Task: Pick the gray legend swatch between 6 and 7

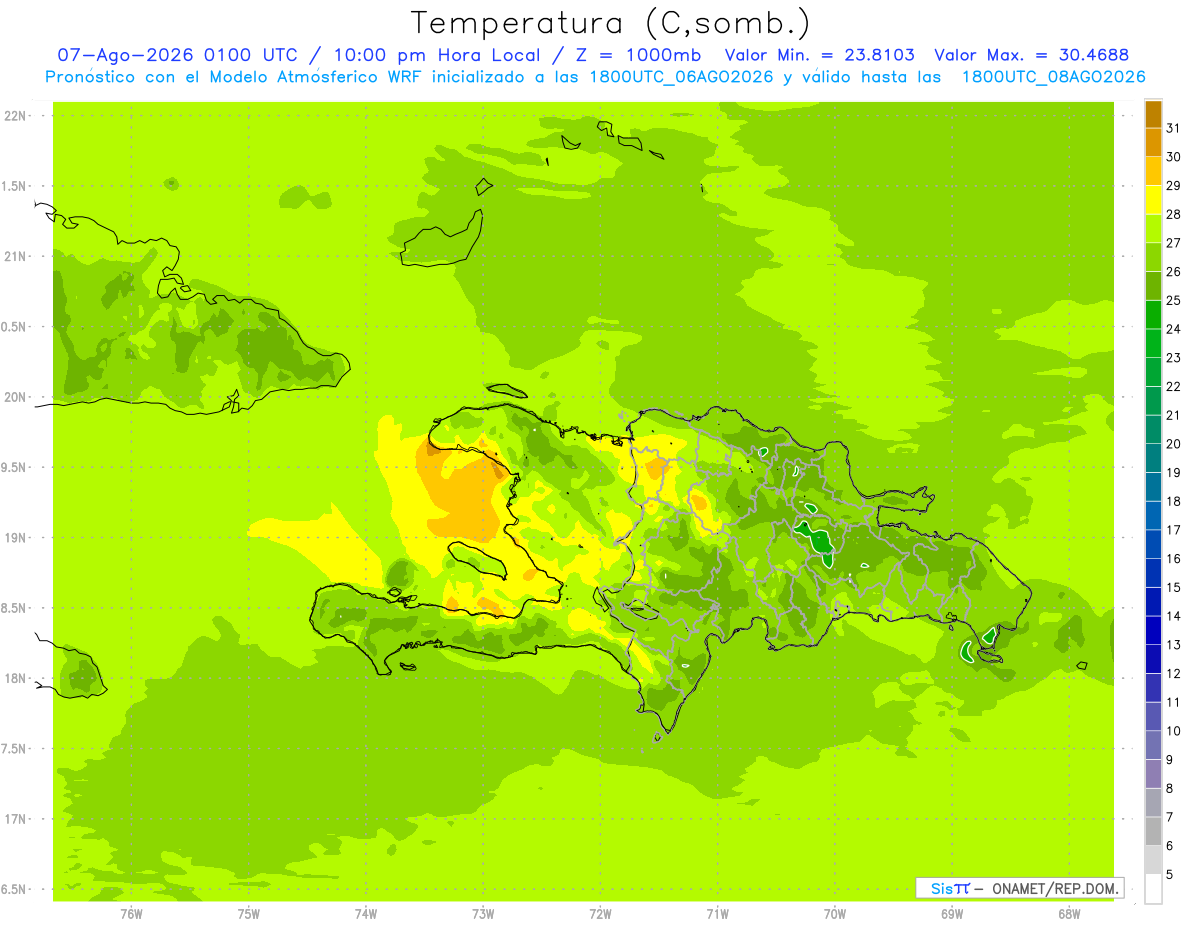Action: click(1153, 832)
